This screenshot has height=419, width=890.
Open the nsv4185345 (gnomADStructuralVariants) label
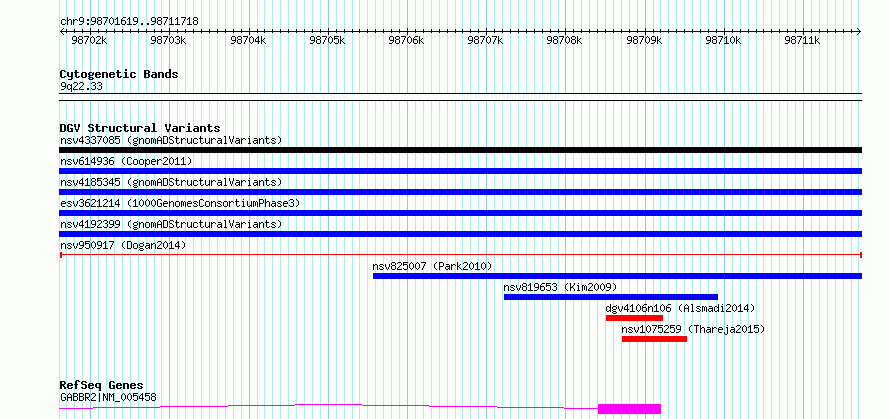click(x=171, y=182)
